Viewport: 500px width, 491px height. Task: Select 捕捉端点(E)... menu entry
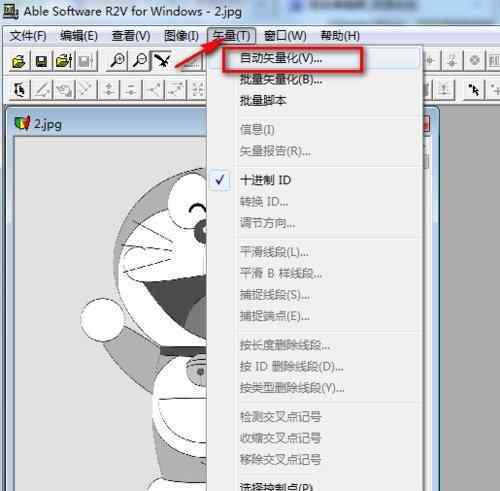pos(315,316)
